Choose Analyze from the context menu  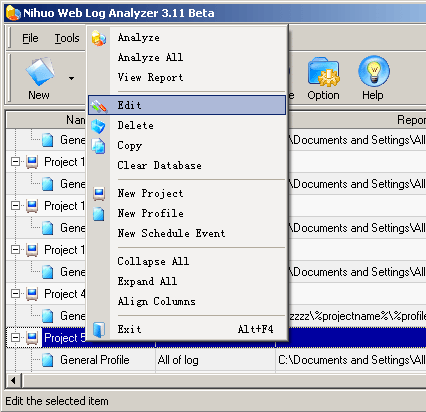pos(187,38)
